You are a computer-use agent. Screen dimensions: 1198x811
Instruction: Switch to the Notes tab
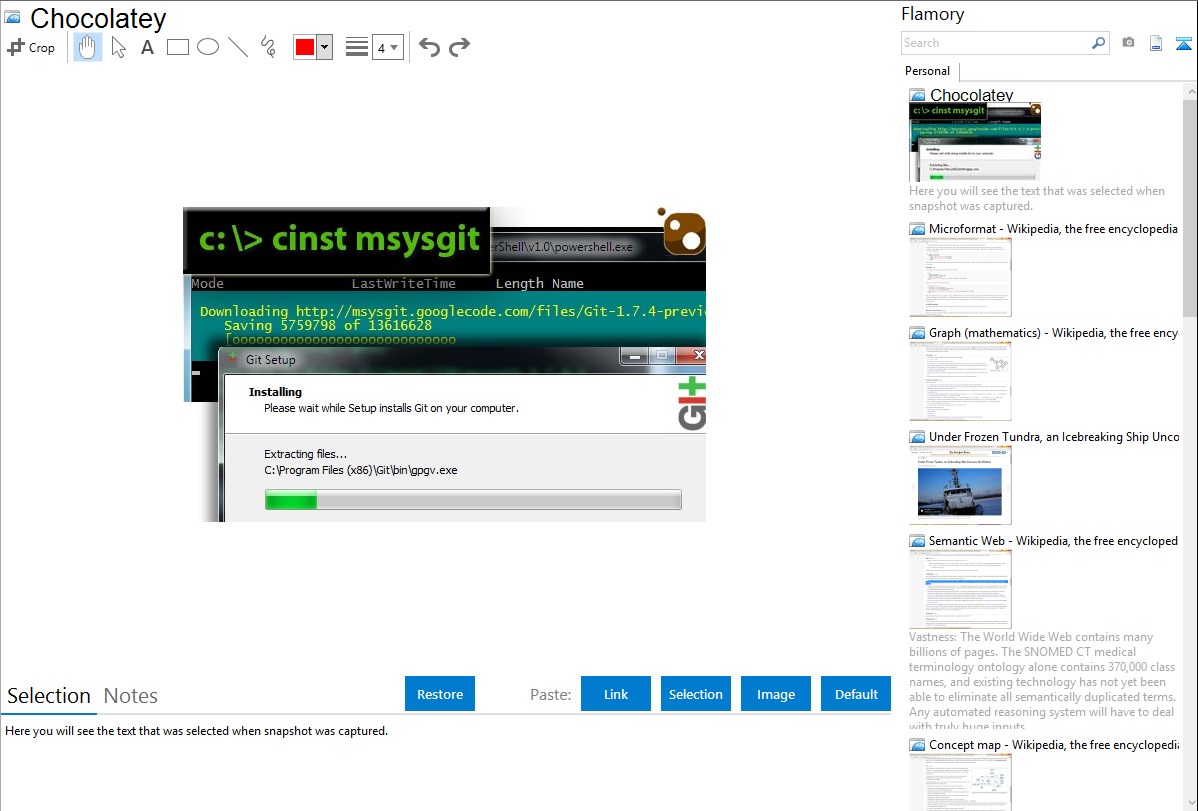(131, 696)
